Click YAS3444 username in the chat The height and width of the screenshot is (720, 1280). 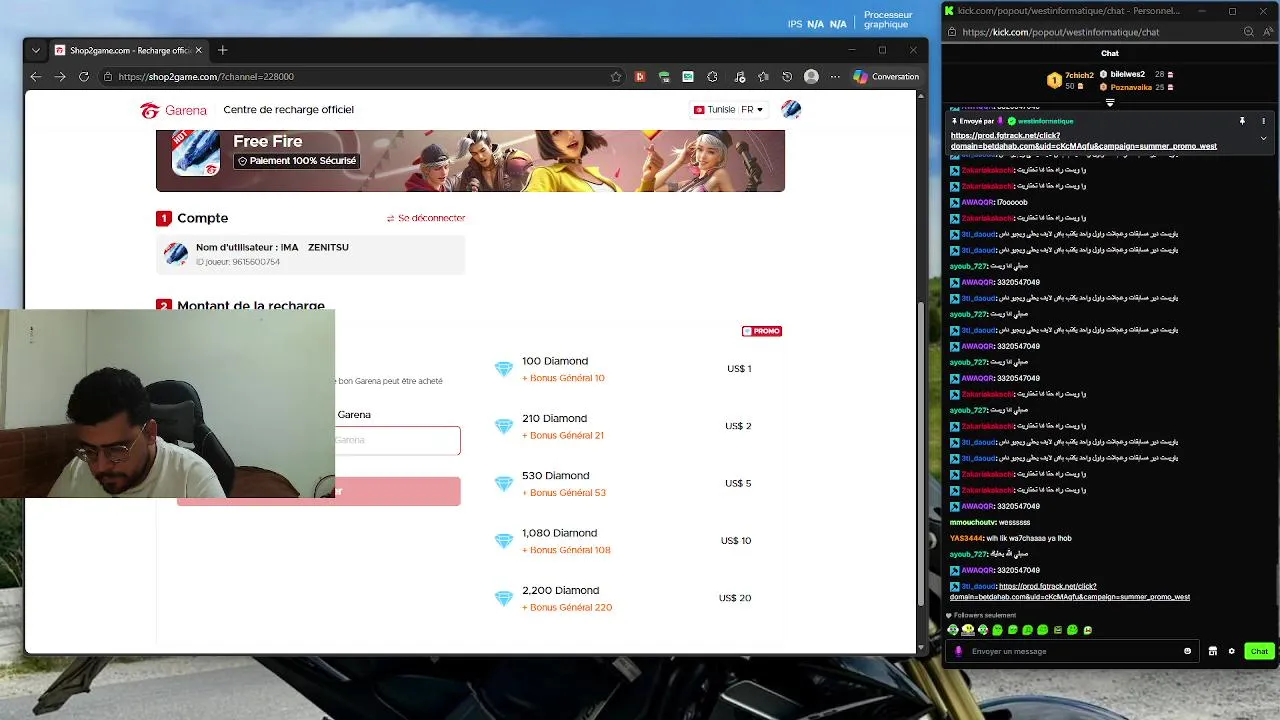click(966, 538)
